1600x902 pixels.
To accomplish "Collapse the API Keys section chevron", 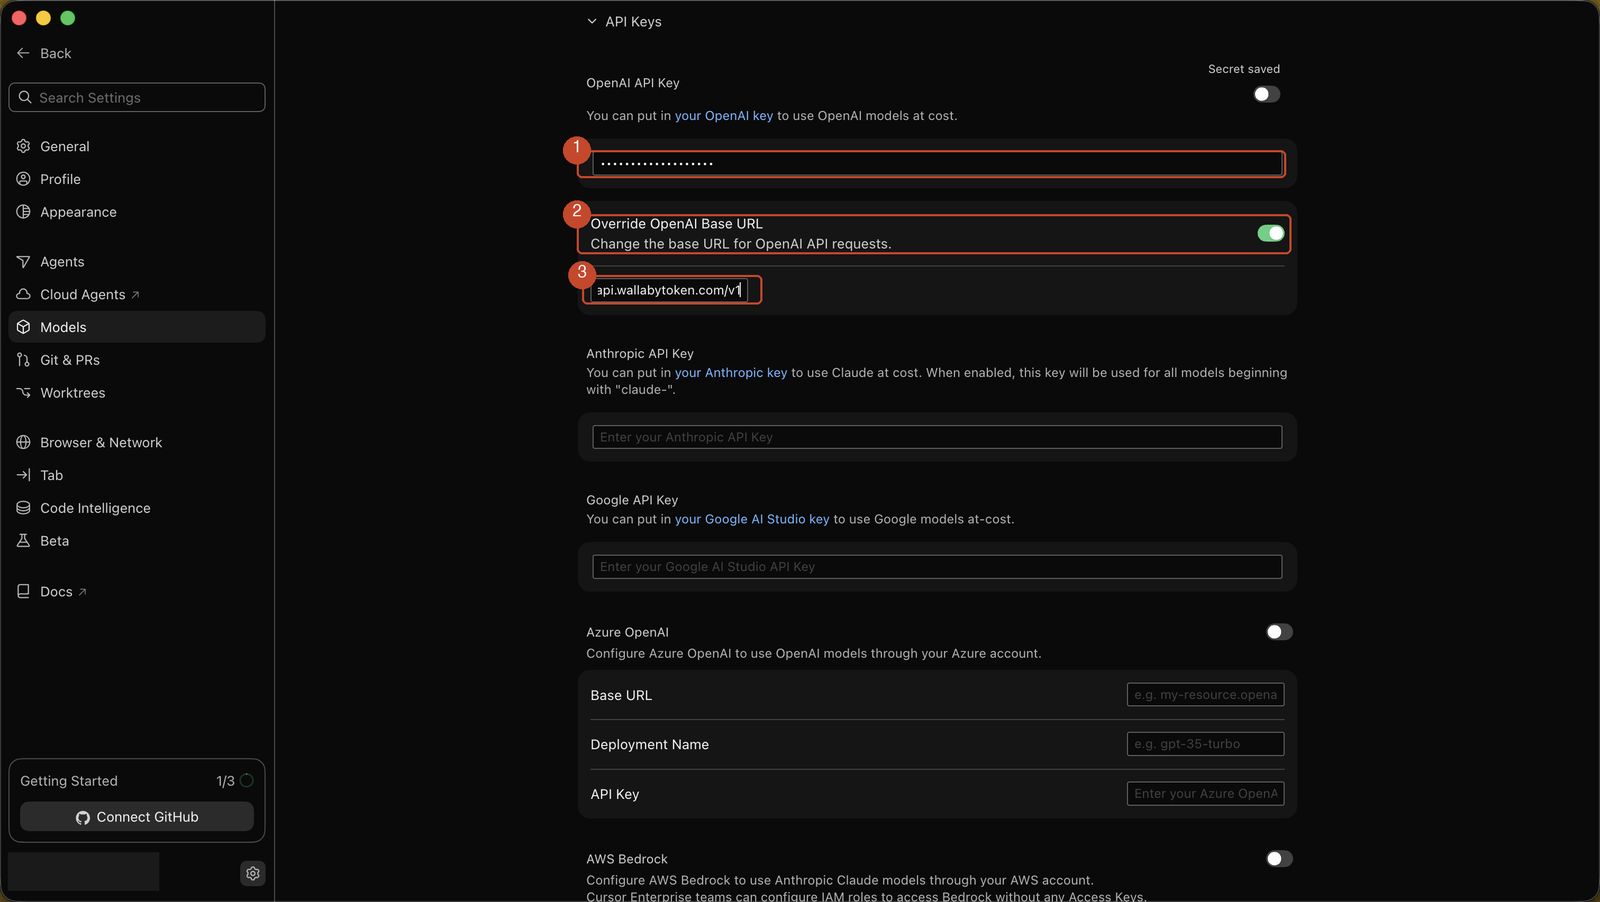I will click(x=592, y=21).
